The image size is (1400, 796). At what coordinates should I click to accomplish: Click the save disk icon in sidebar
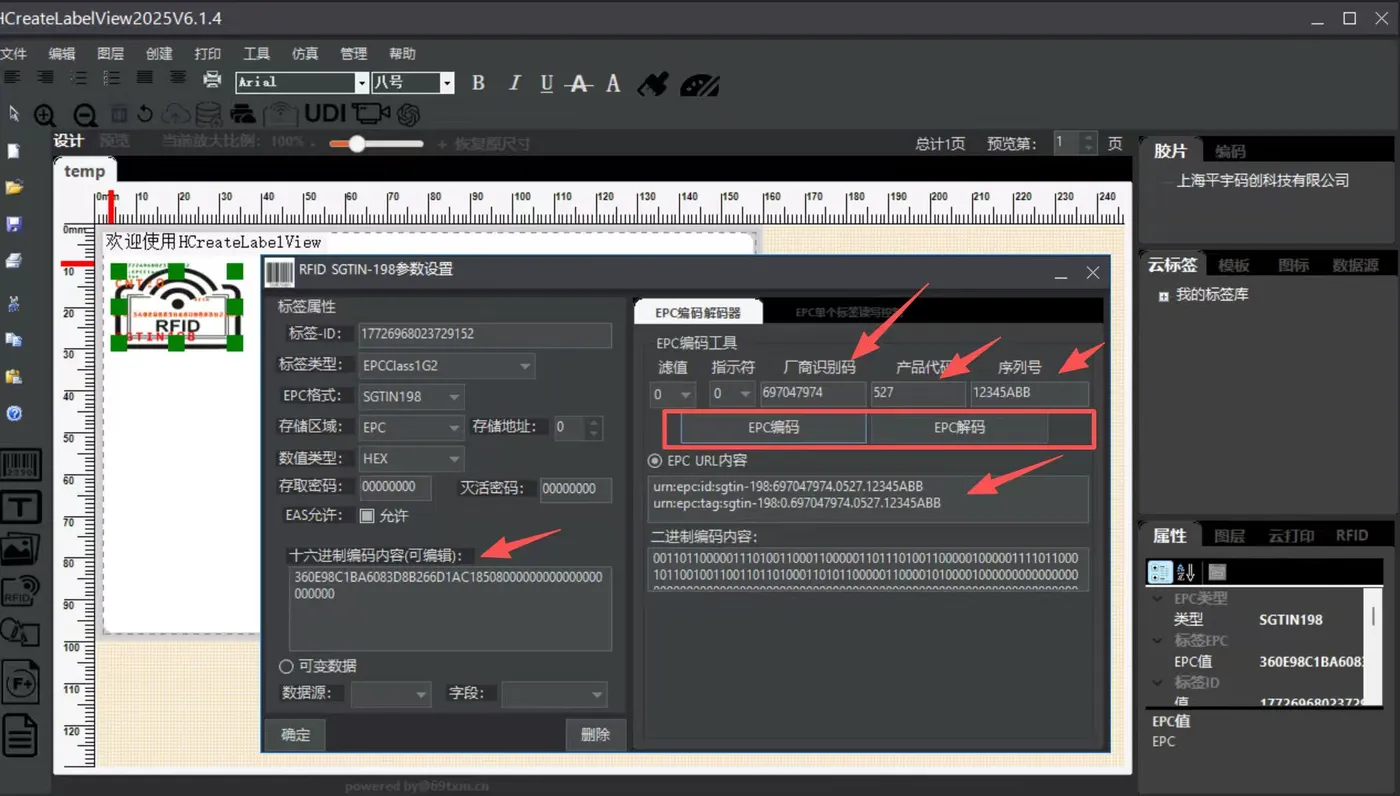[x=14, y=224]
